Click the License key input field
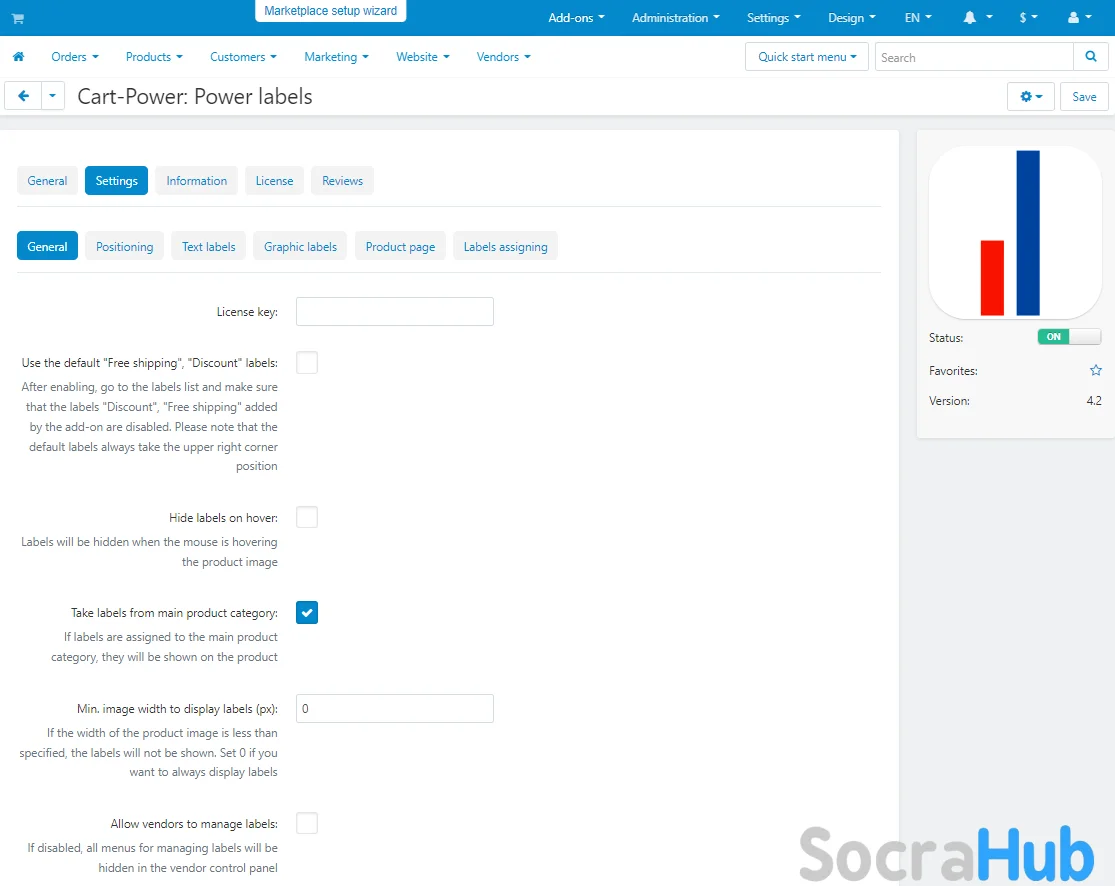Viewport: 1115px width, 886px height. pos(395,312)
